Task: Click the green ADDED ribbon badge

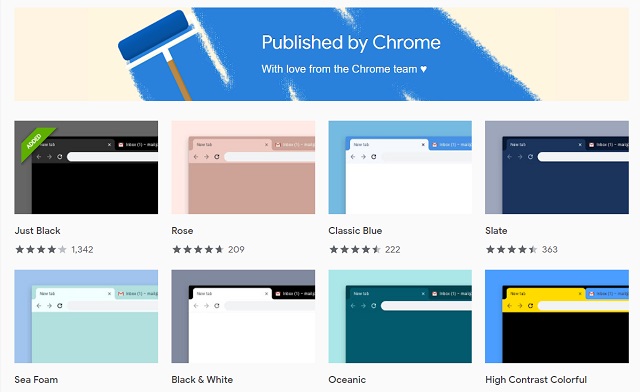Action: (x=36, y=142)
